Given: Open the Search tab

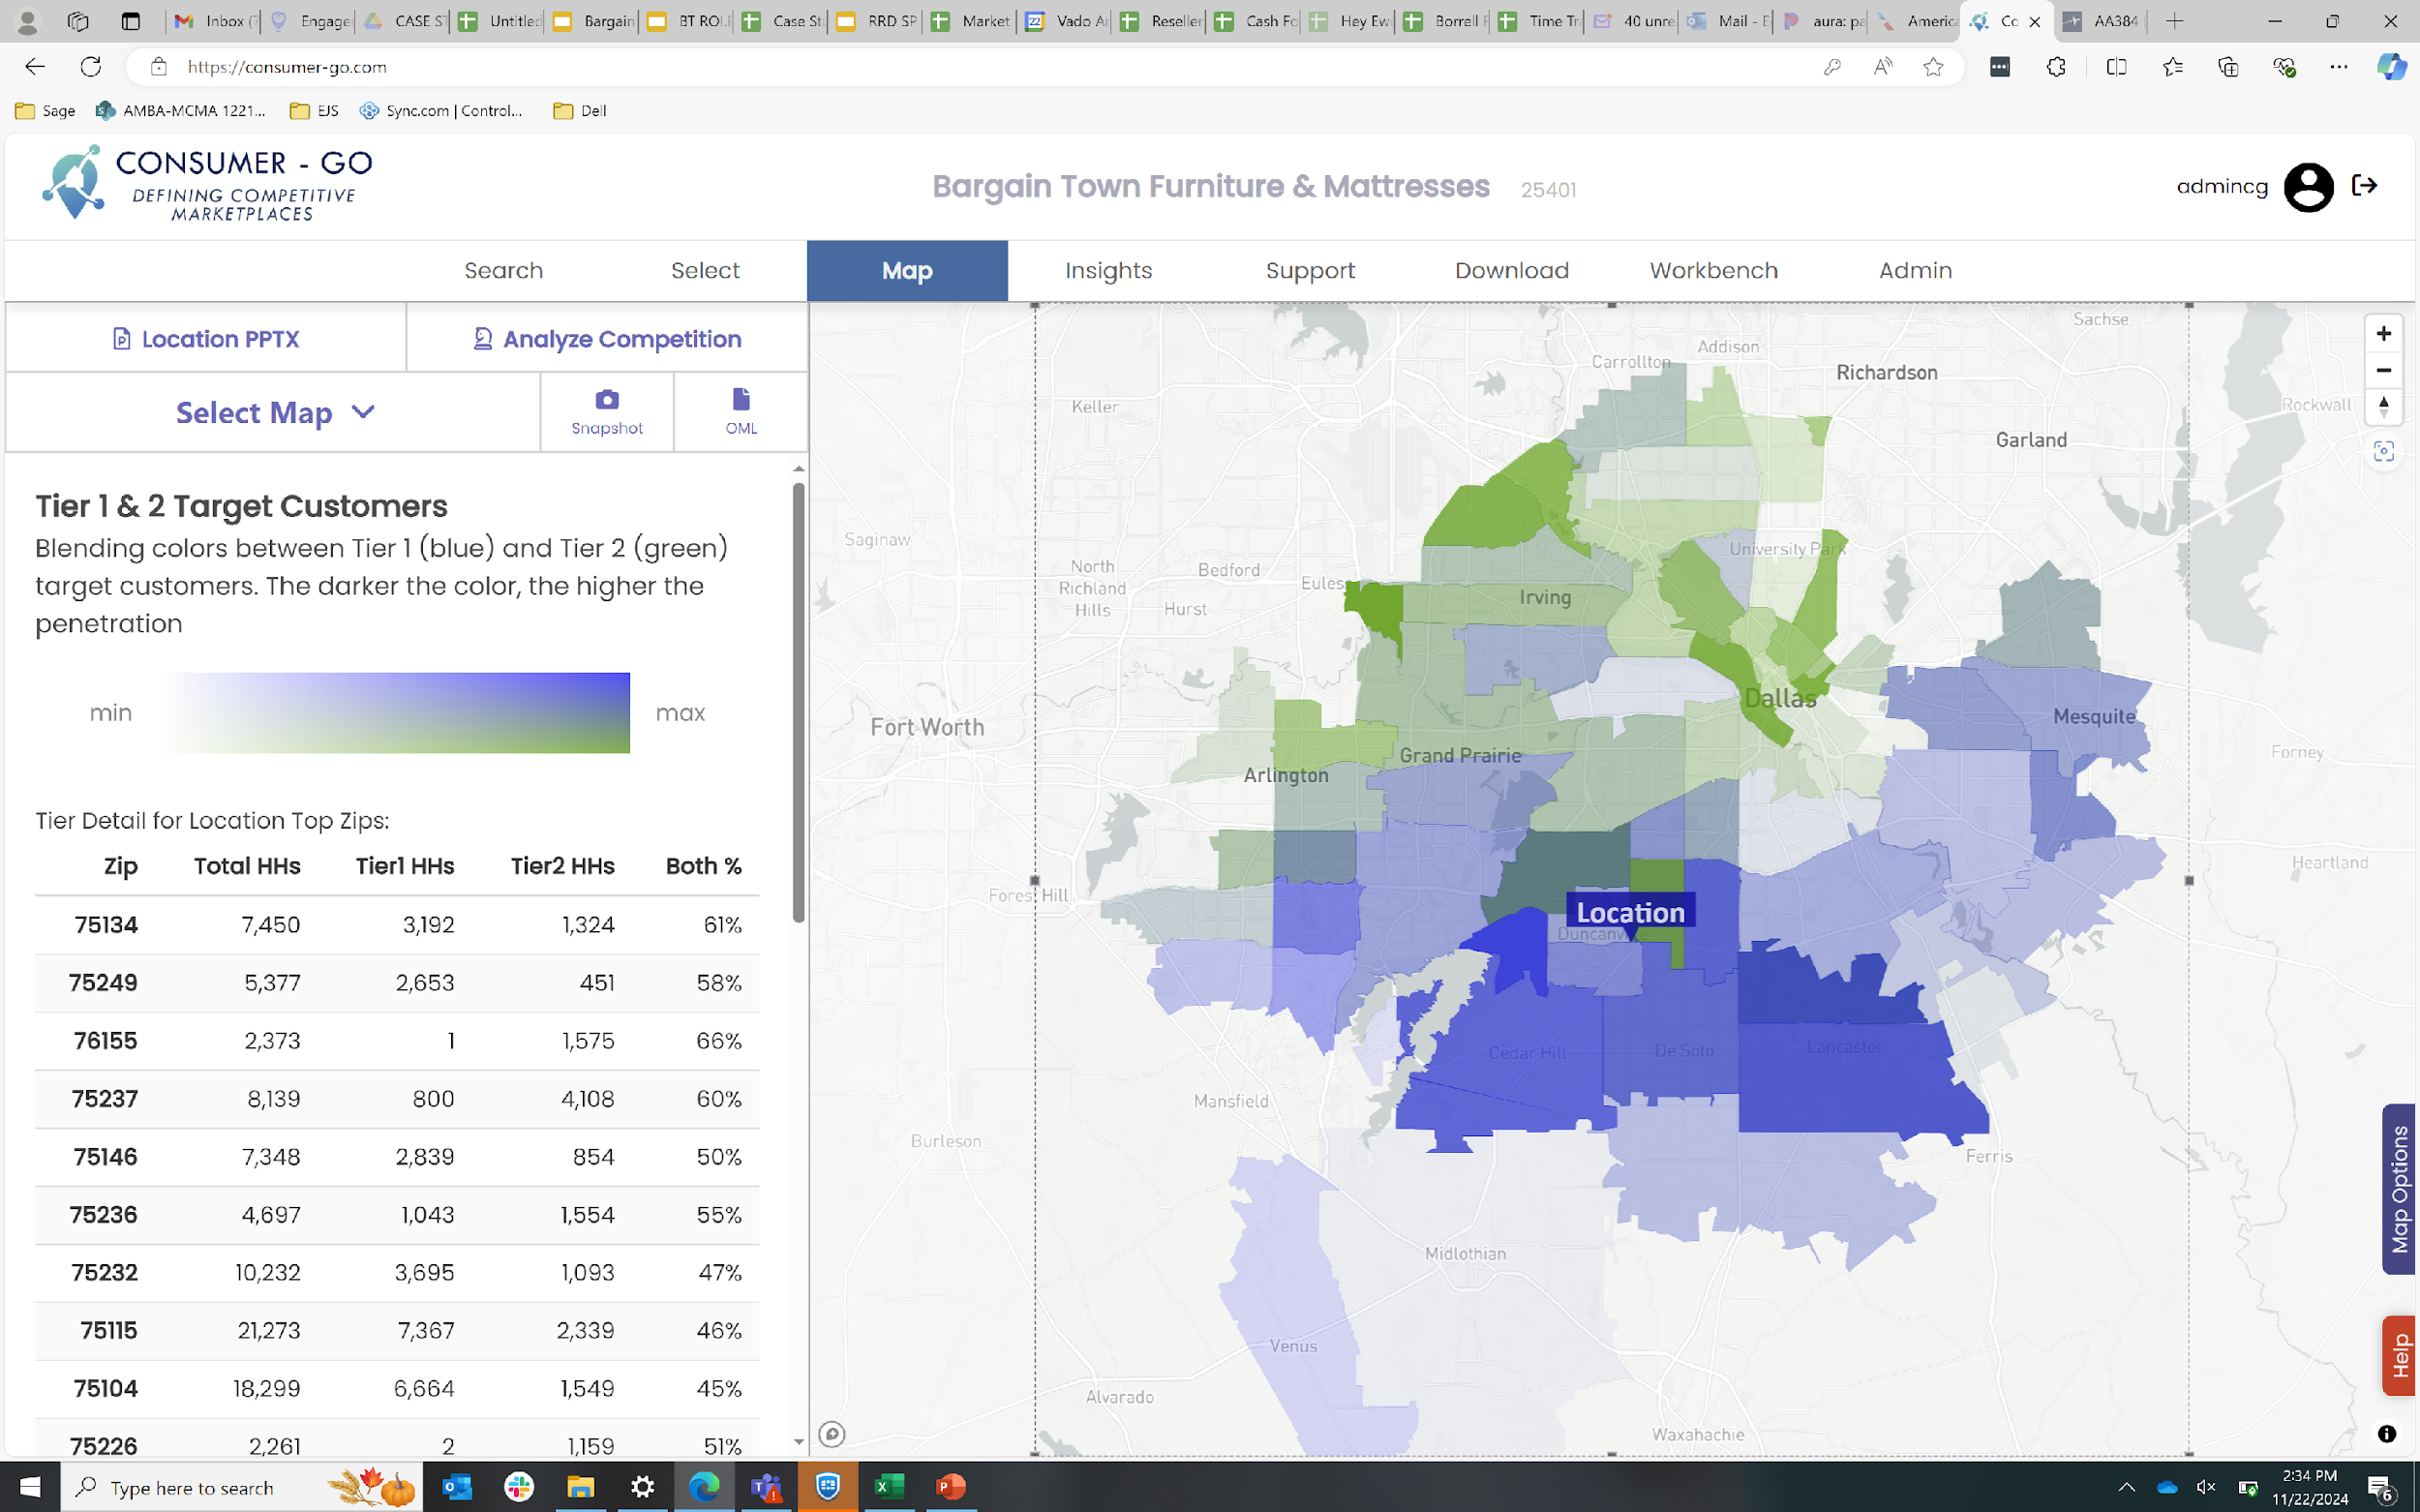Looking at the screenshot, I should [504, 271].
